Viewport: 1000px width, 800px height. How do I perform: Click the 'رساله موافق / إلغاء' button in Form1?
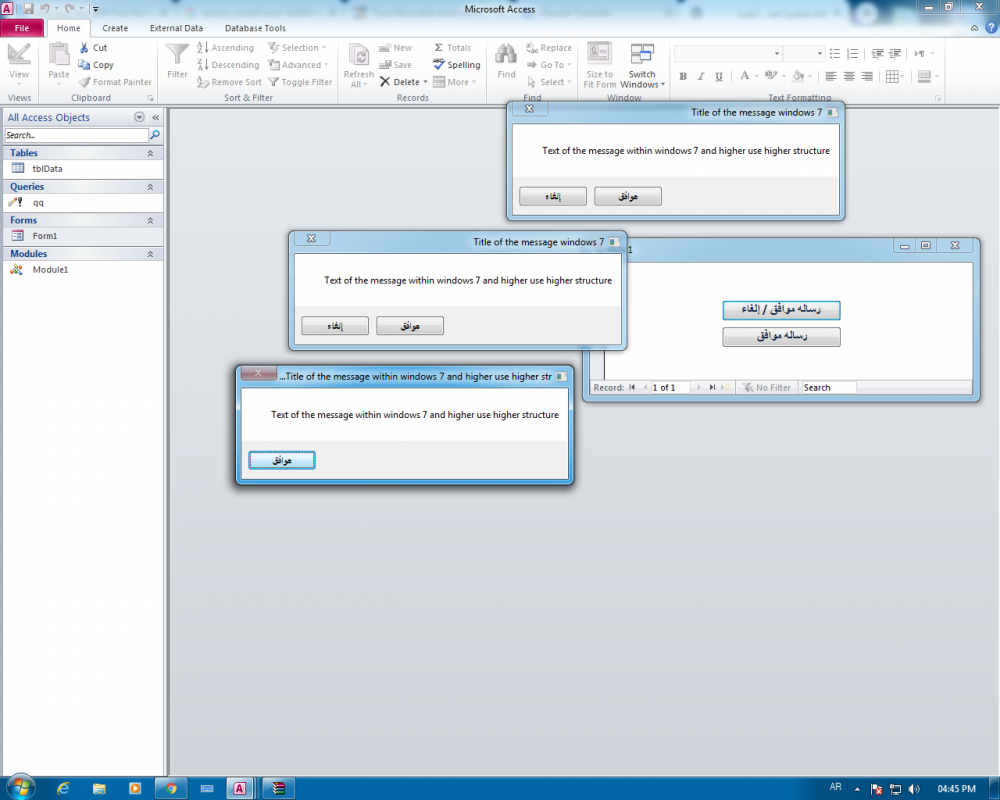tap(781, 309)
